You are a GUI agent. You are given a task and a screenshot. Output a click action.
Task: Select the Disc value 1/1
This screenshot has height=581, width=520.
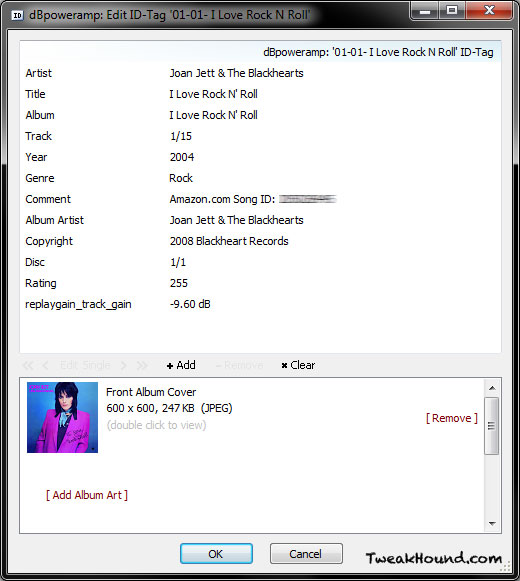[178, 262]
